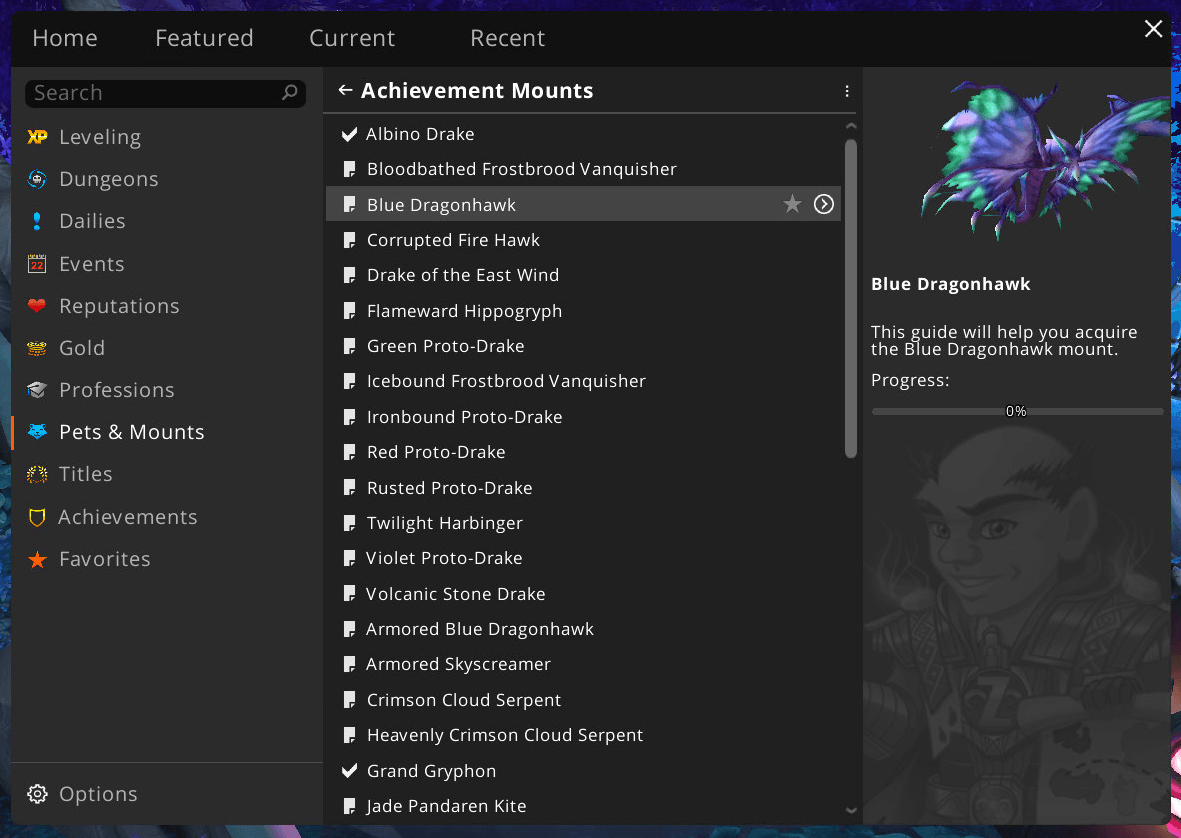Viewport: 1181px width, 838px height.
Task: Switch to the Current tab
Action: coord(352,38)
